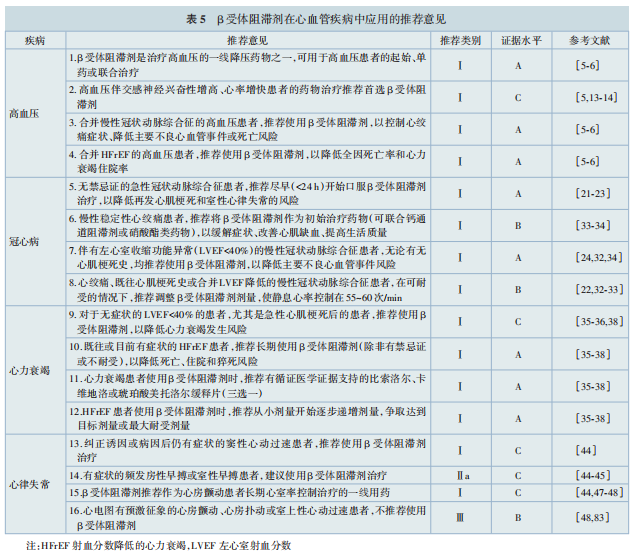This screenshot has width=638, height=559.
Task: Click reference [33-34]
Action: click(593, 225)
